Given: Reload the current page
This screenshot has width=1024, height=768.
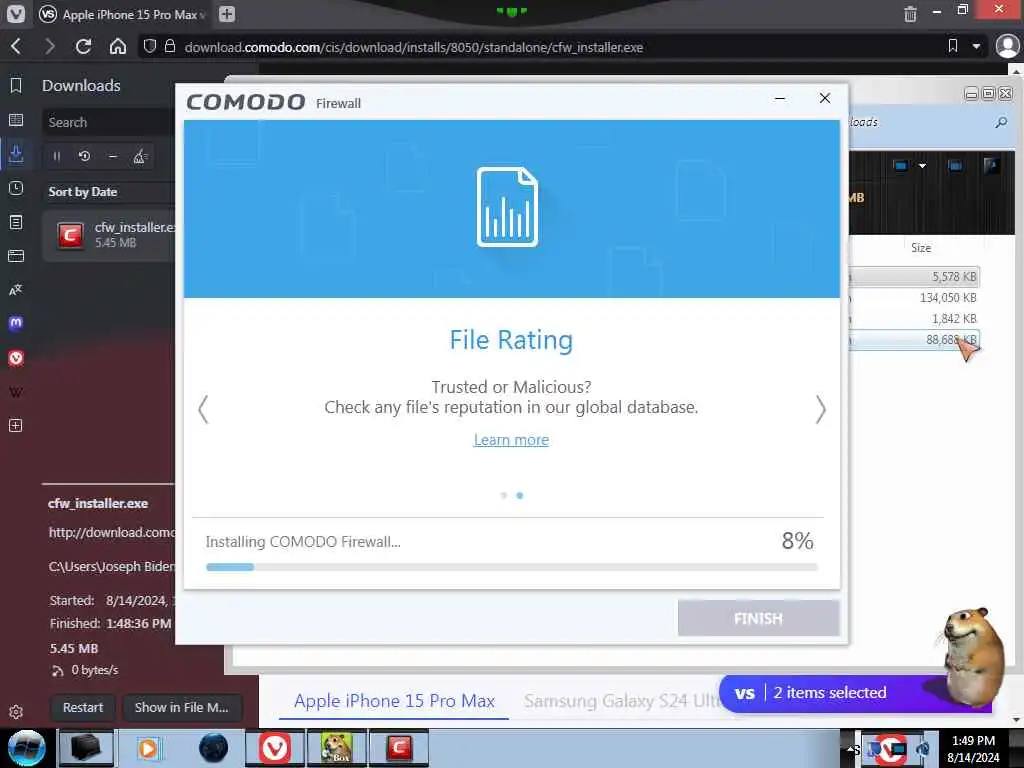Looking at the screenshot, I should [83, 46].
